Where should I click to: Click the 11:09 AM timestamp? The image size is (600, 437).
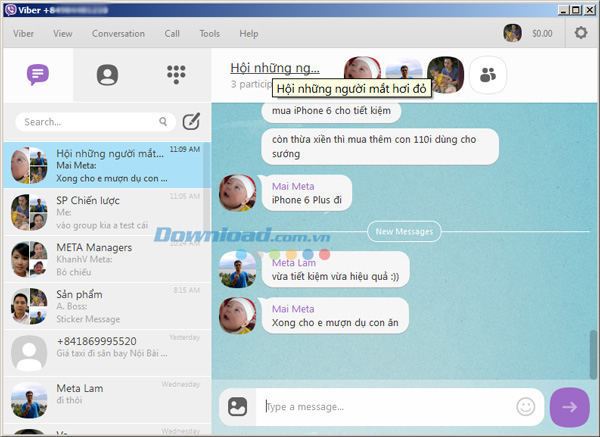tap(184, 149)
